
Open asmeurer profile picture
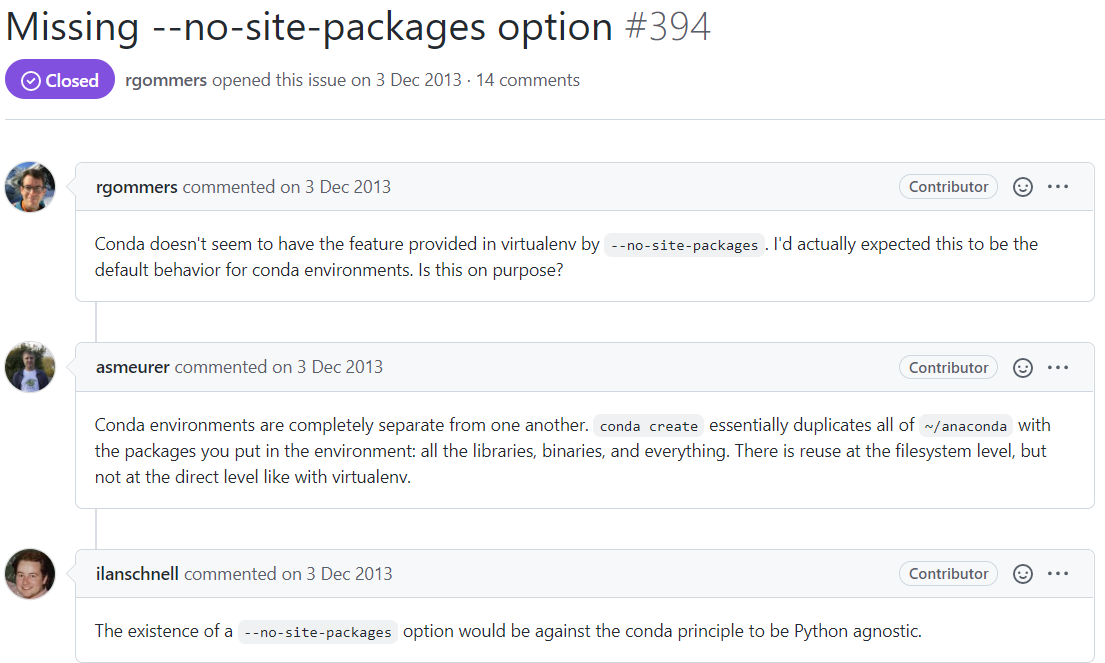30,367
